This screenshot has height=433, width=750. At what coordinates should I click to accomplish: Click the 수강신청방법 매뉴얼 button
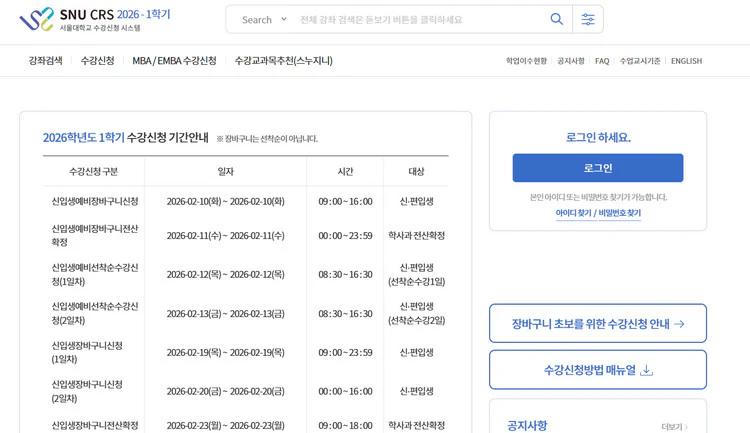589,370
